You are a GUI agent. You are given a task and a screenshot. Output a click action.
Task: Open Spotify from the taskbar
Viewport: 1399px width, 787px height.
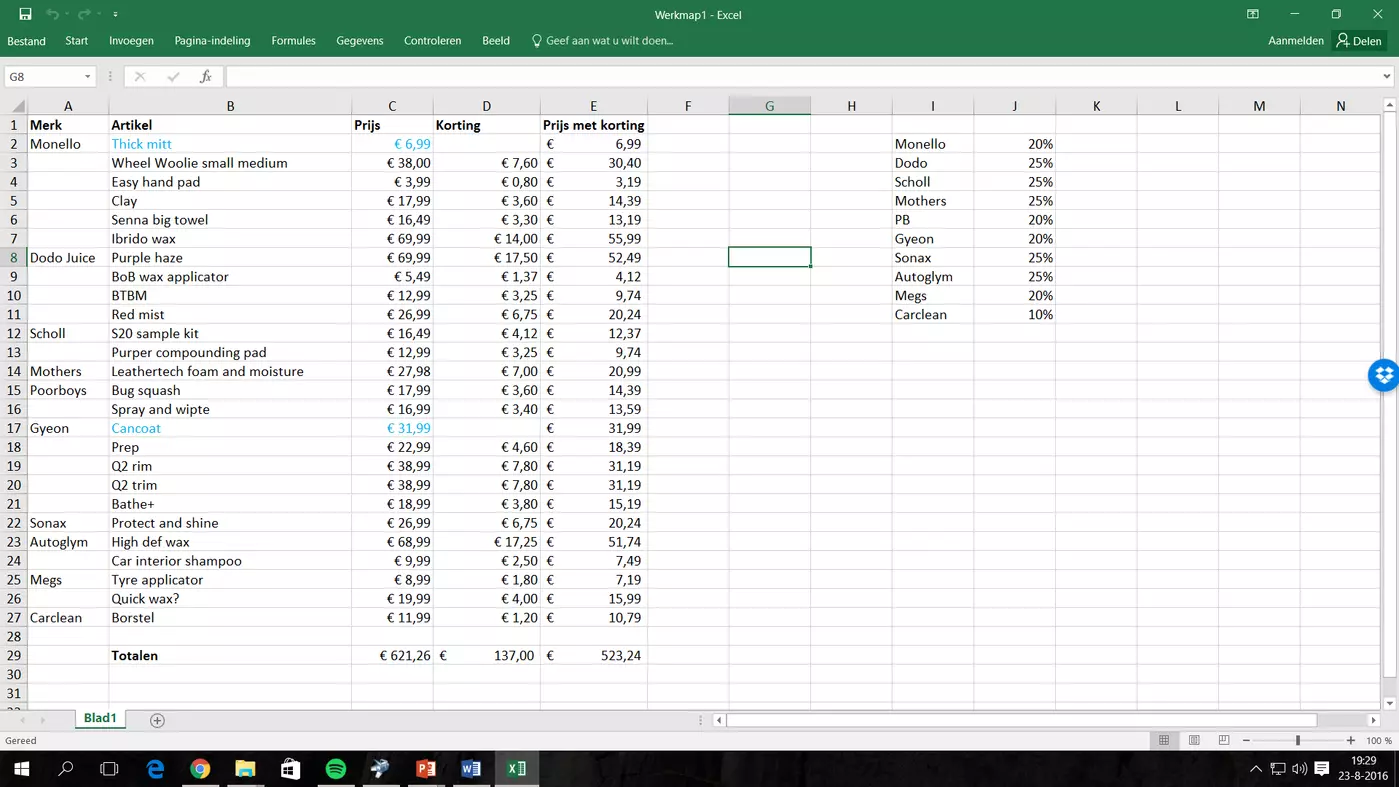click(336, 768)
